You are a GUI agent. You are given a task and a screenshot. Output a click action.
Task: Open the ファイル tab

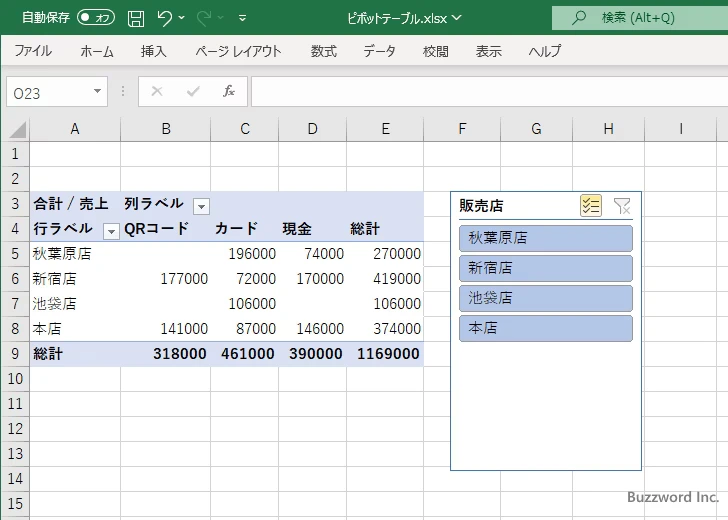[33, 51]
